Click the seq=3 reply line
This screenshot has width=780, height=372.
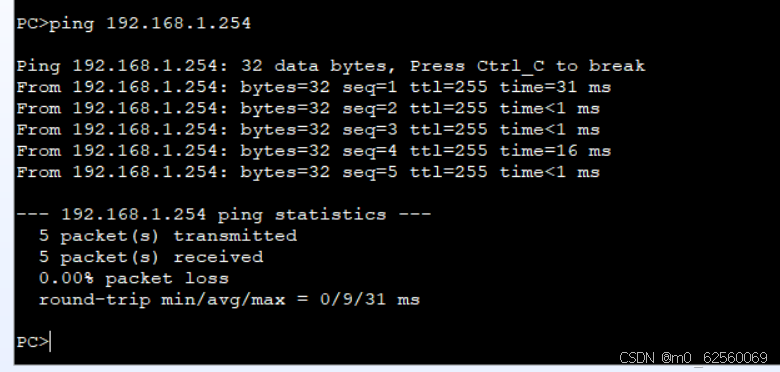[x=308, y=130]
